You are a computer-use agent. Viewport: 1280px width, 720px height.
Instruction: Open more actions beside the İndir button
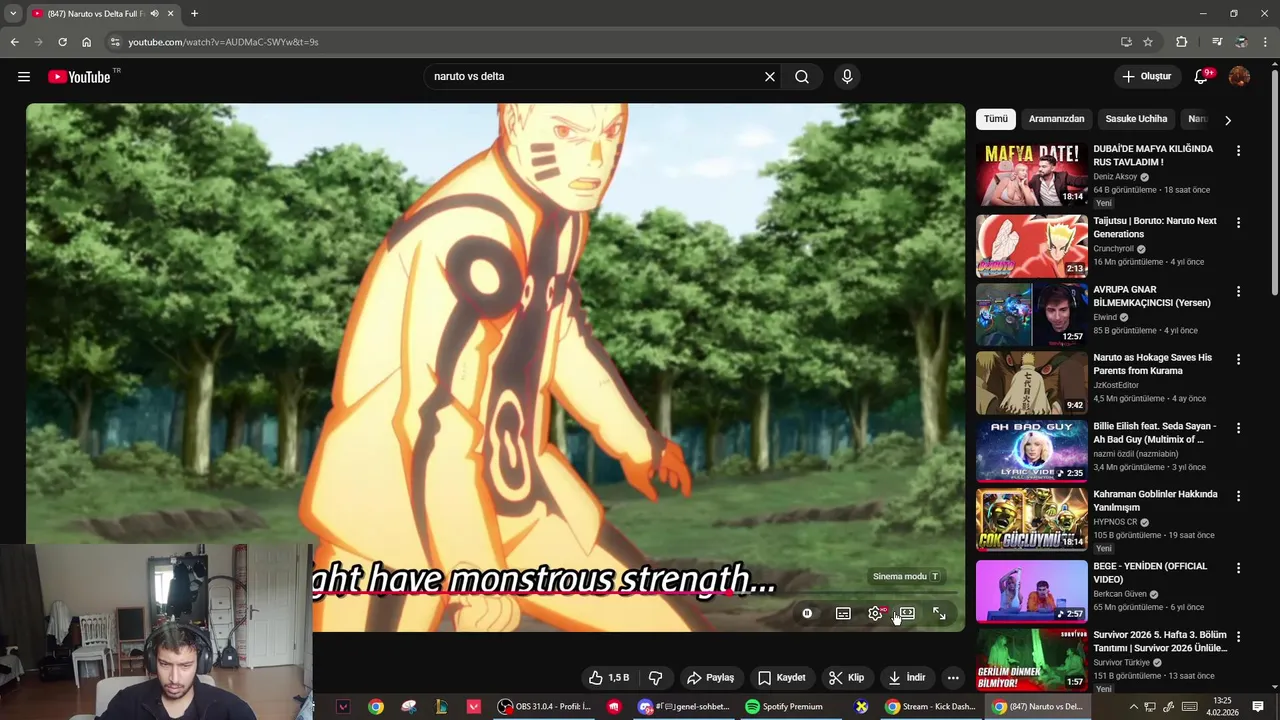(953, 678)
